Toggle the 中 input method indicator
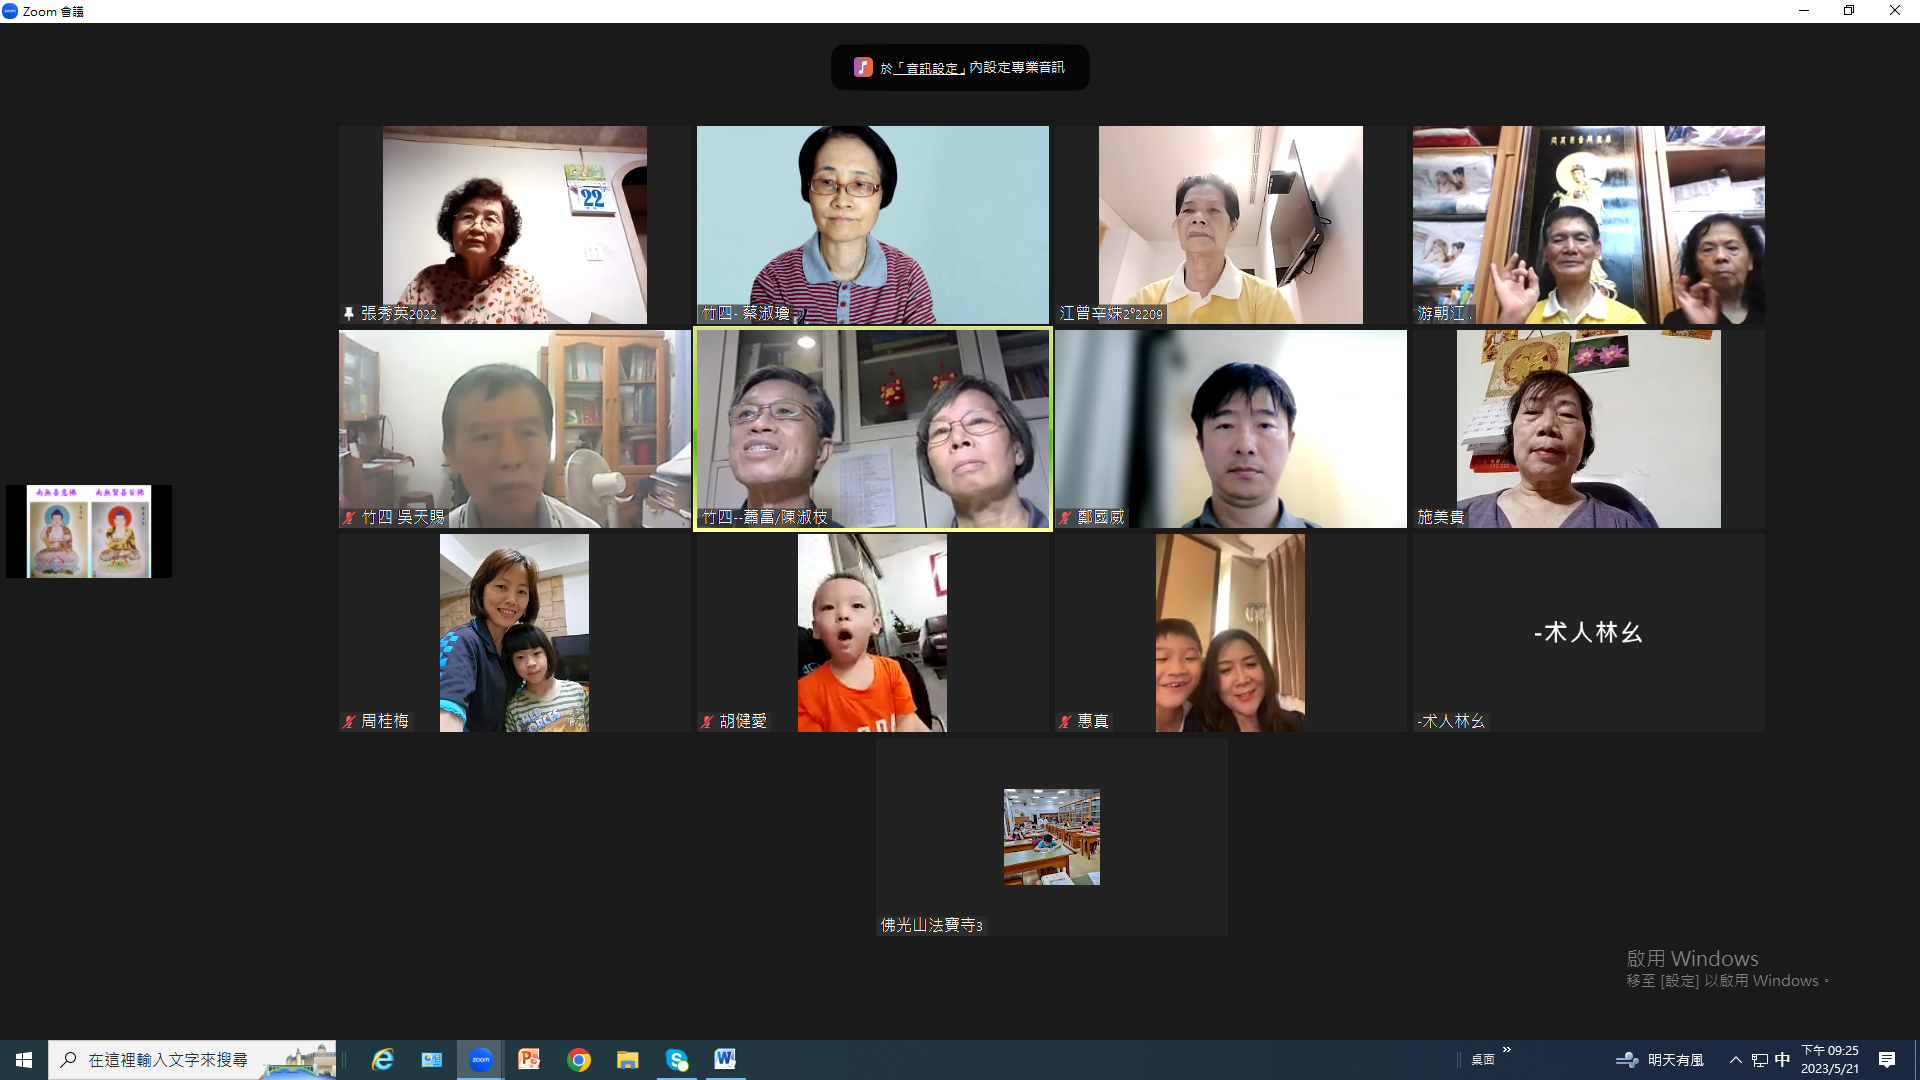This screenshot has width=1920, height=1080. click(x=1782, y=1060)
